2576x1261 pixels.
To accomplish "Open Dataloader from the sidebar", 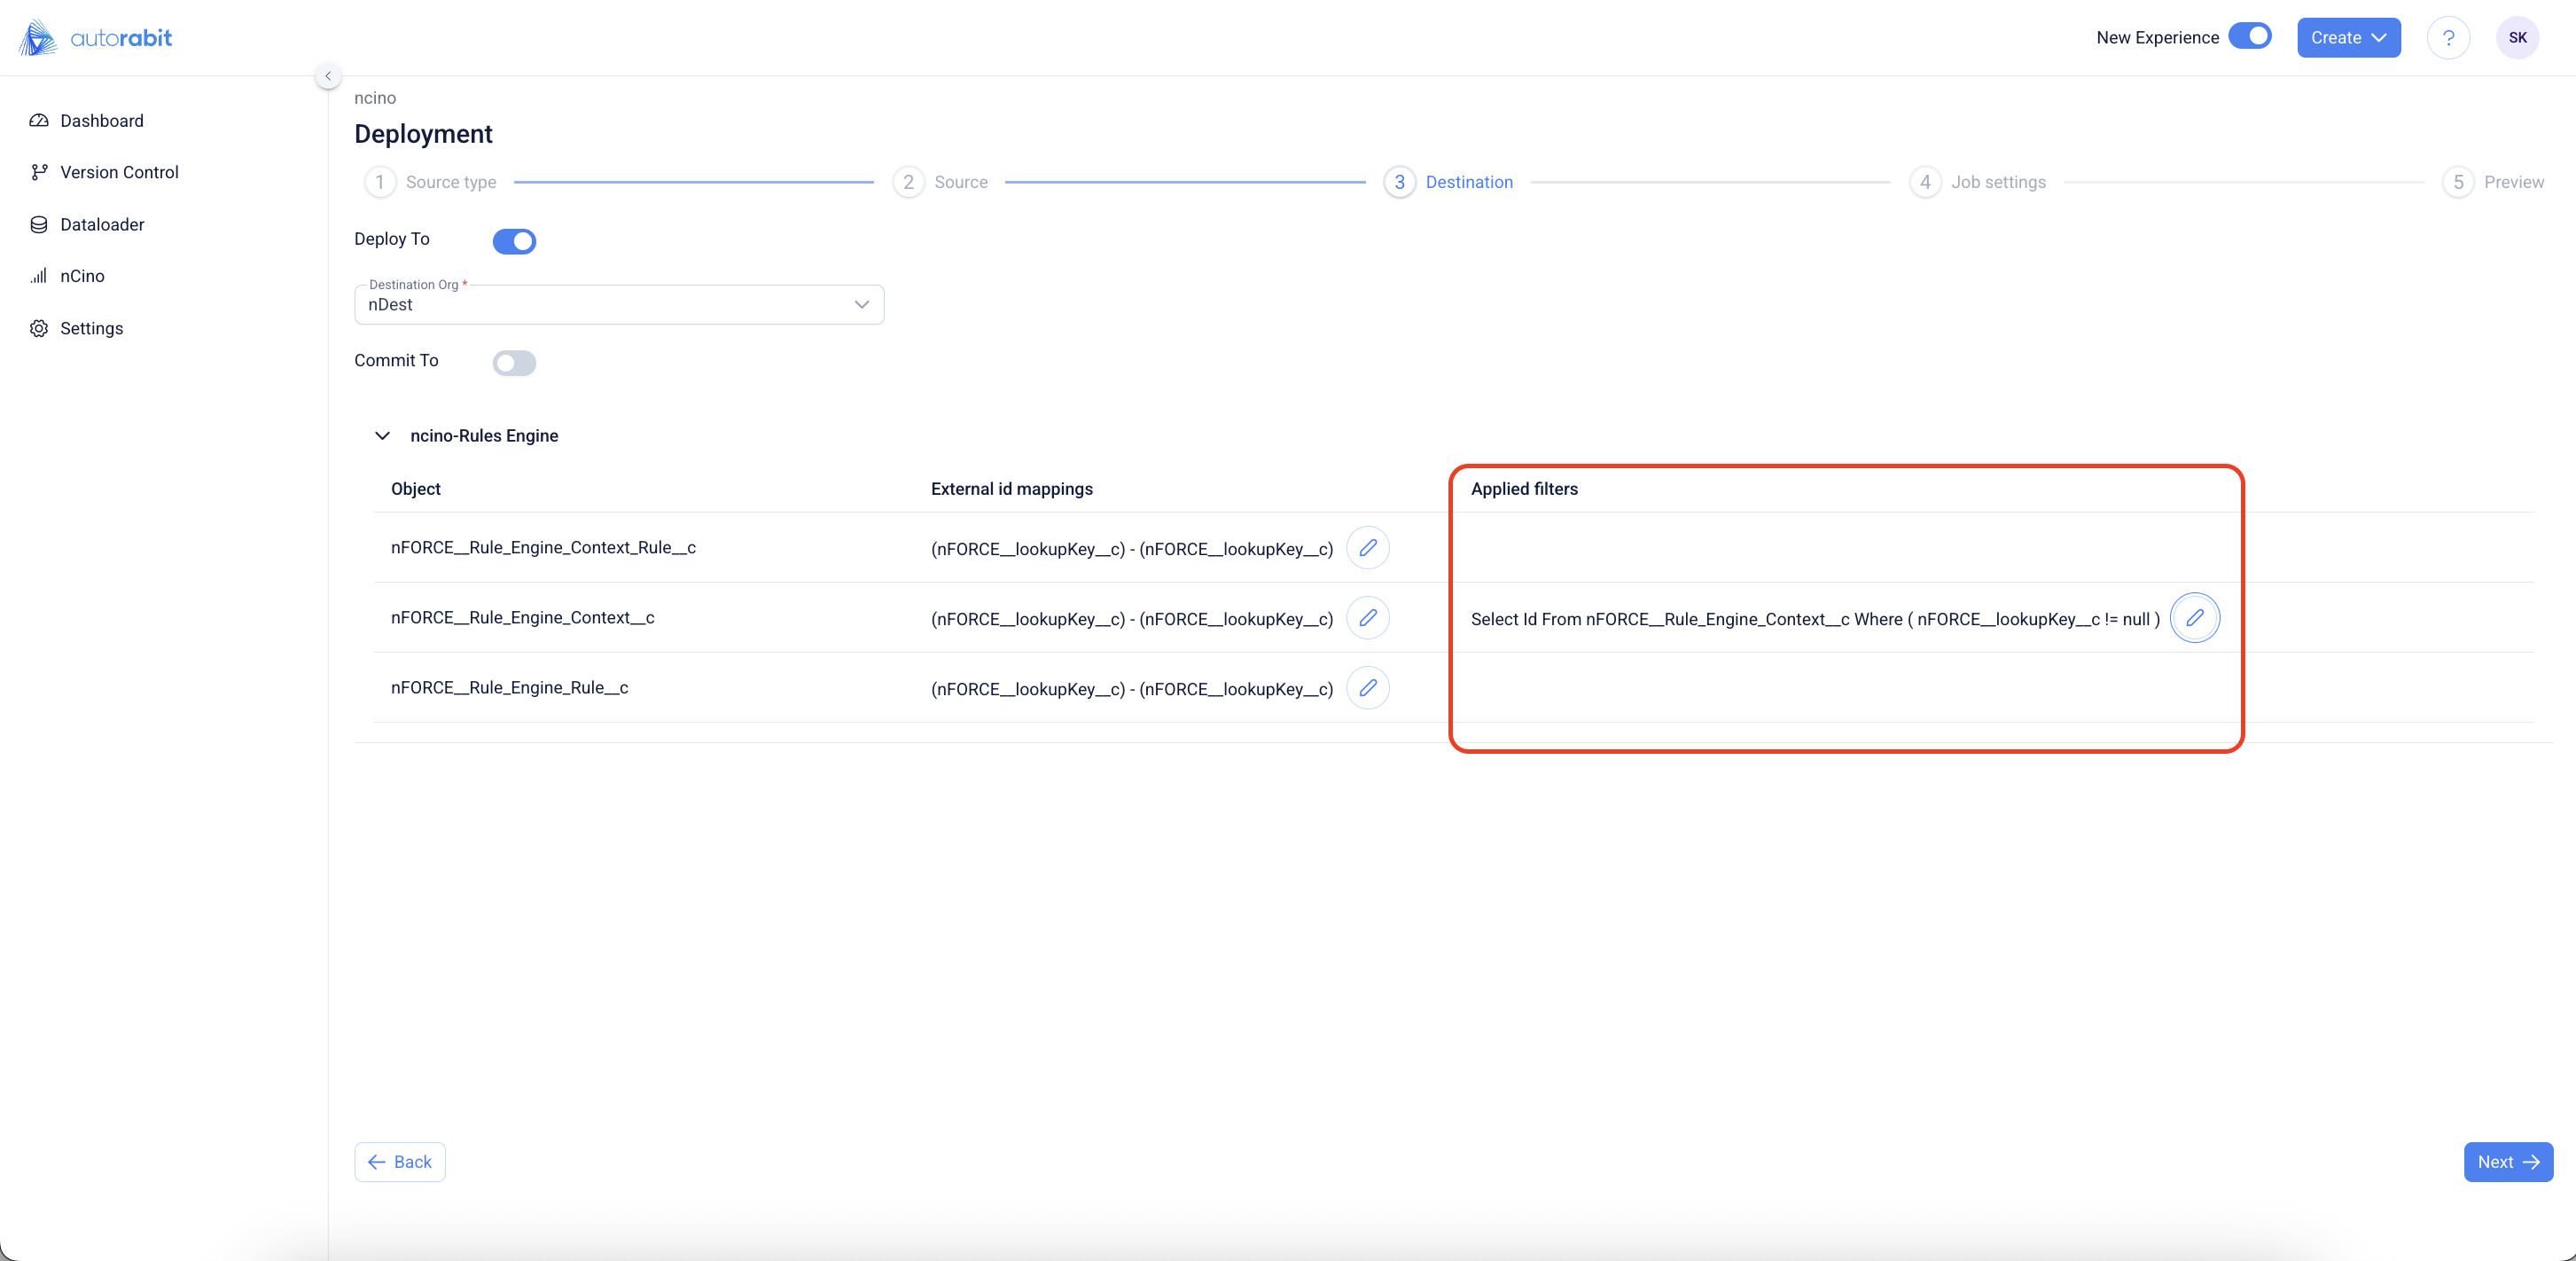I will pos(102,225).
